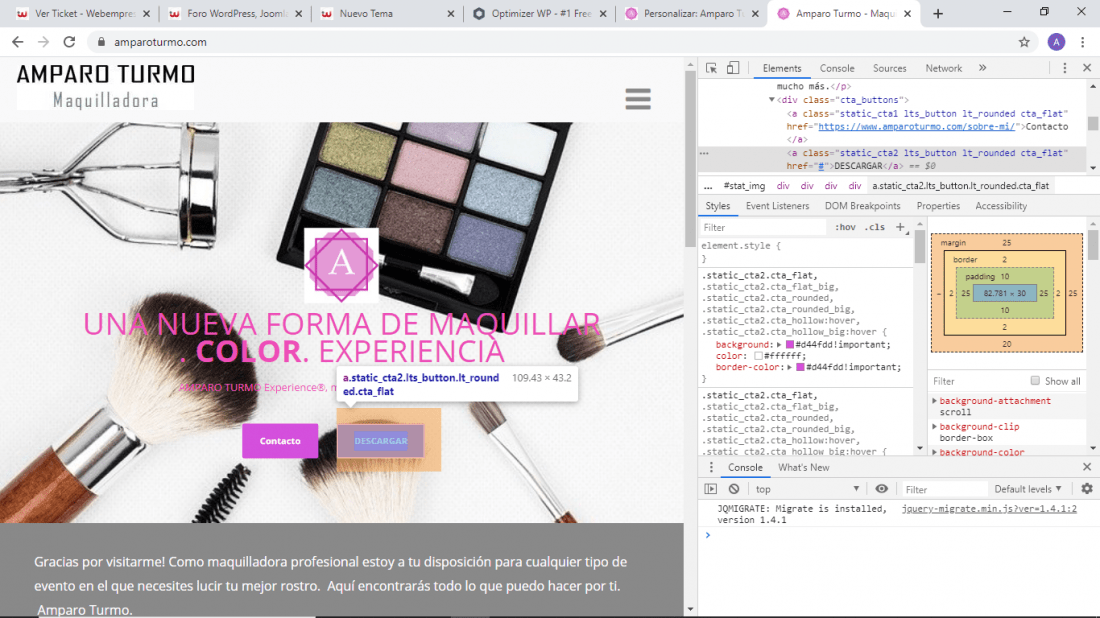1100x618 pixels.
Task: Open console settings gear
Action: point(1087,489)
